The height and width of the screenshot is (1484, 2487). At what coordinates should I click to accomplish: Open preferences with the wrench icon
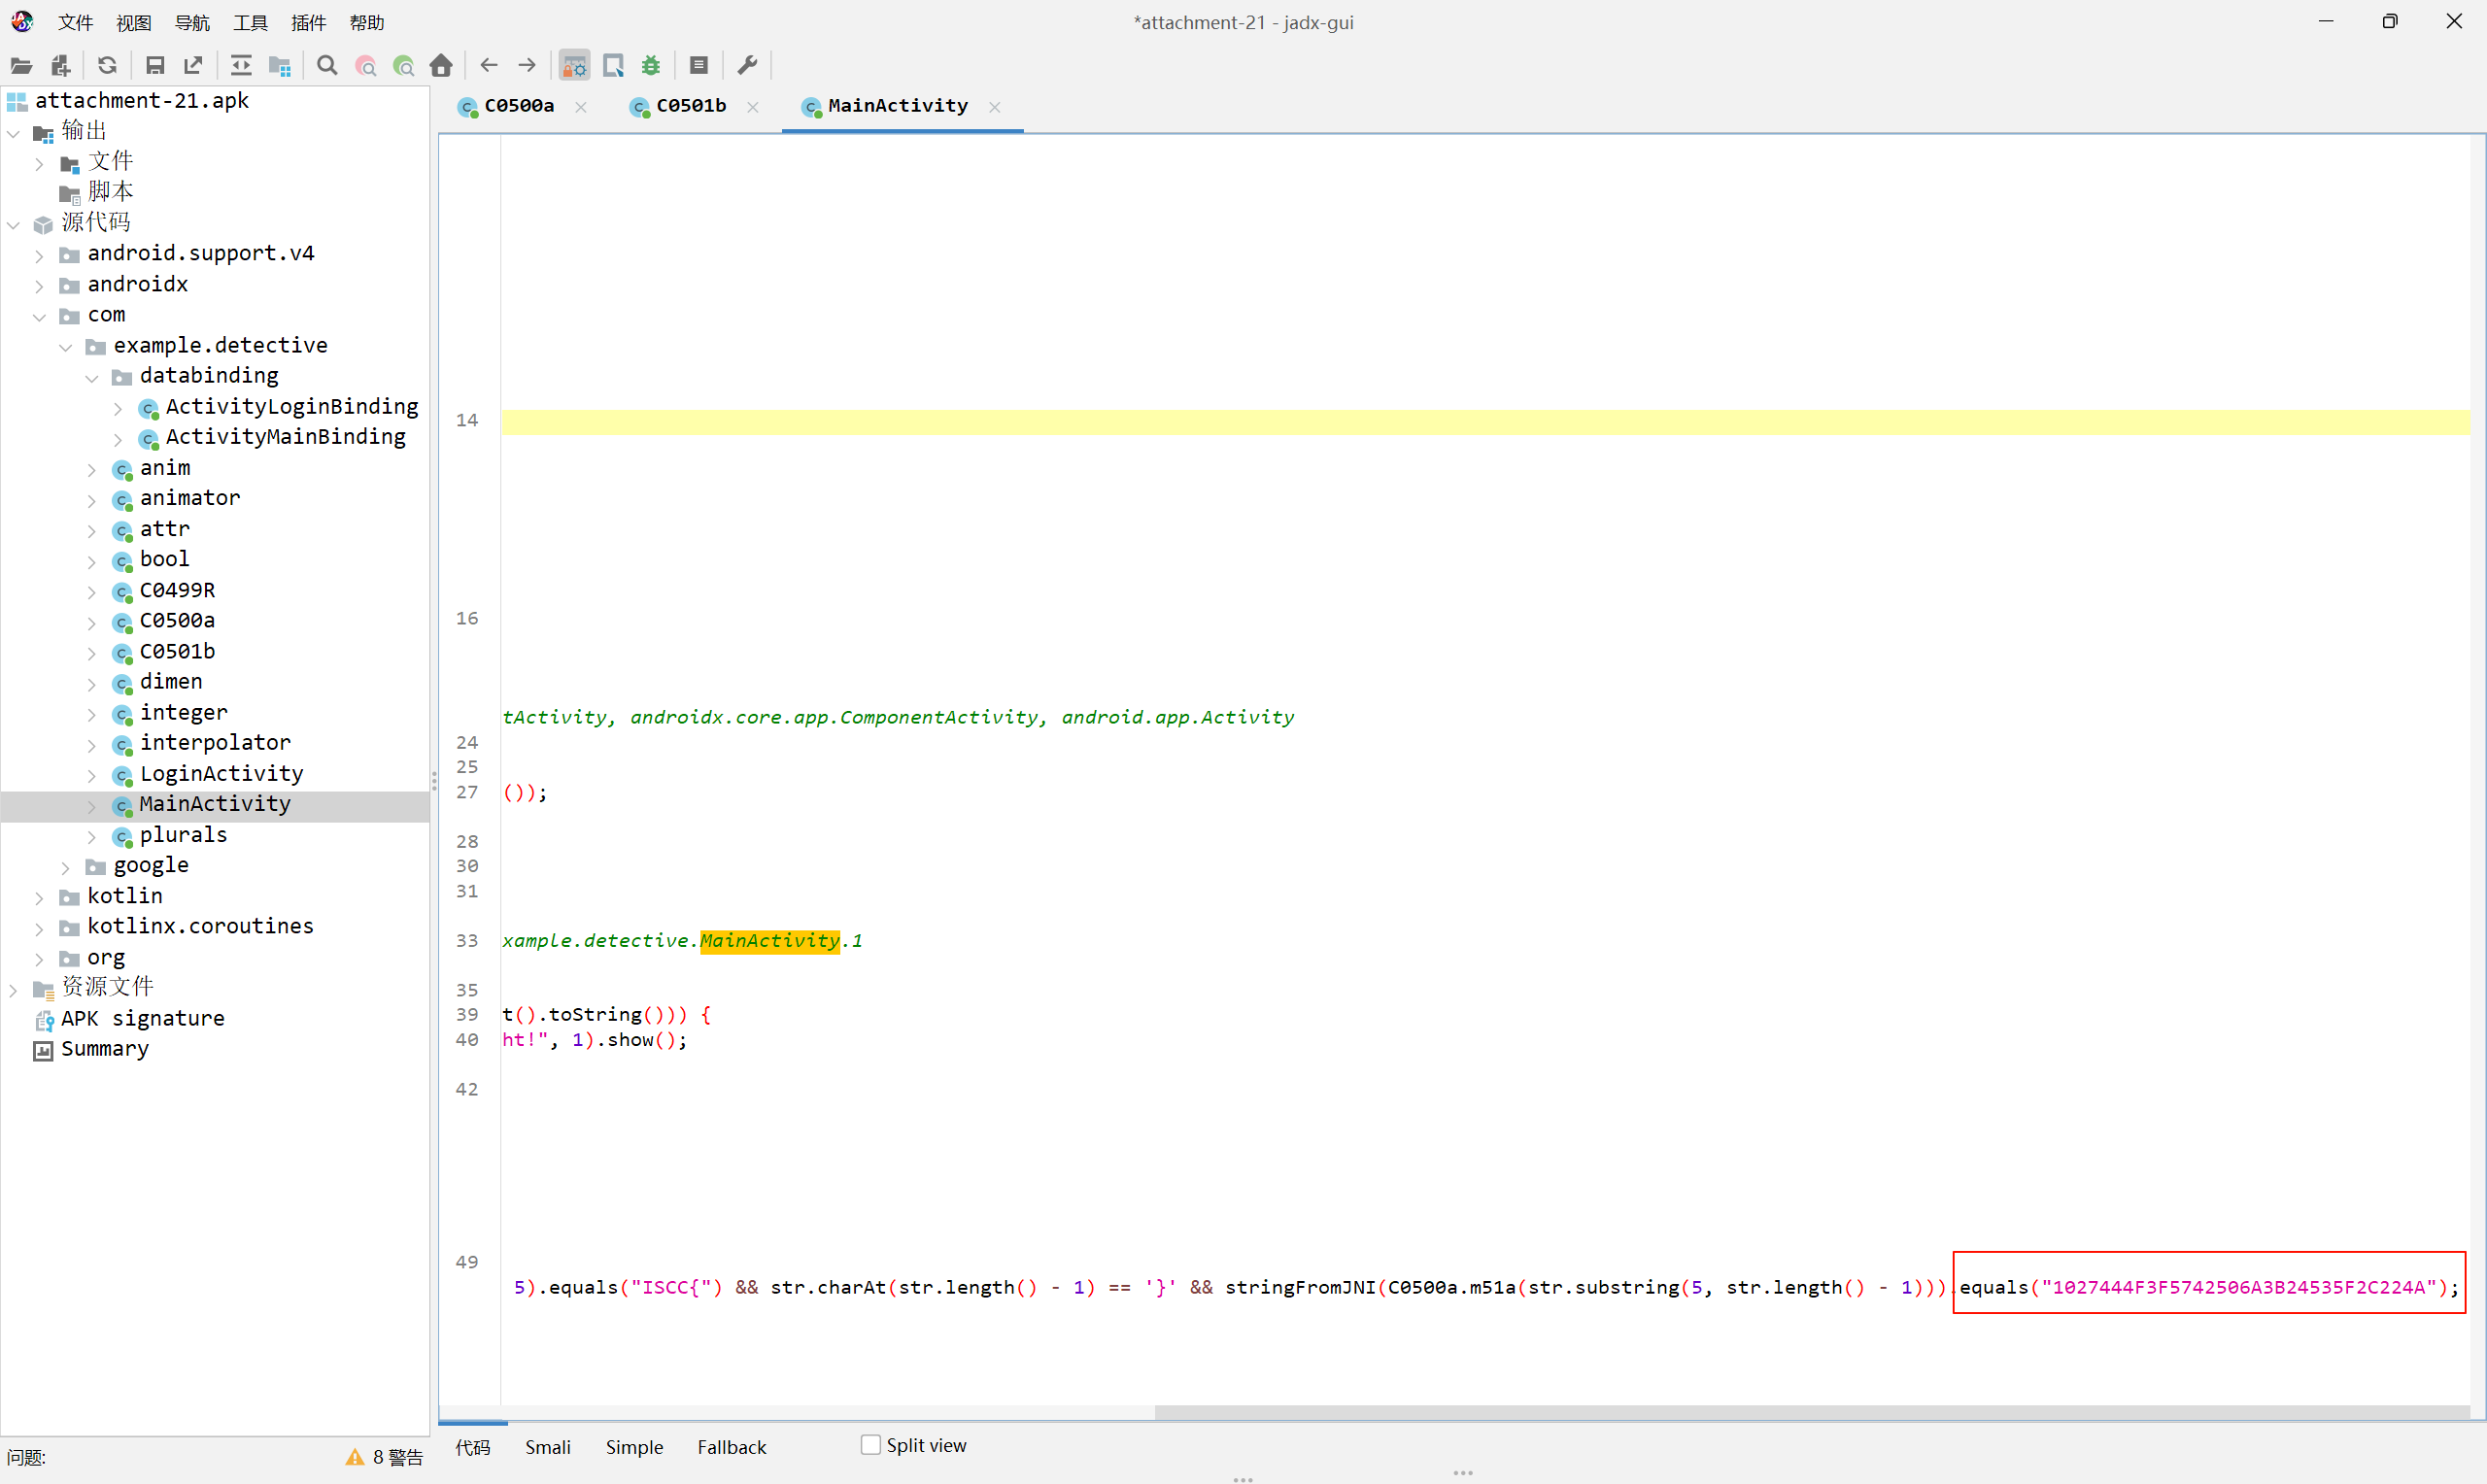coord(747,66)
